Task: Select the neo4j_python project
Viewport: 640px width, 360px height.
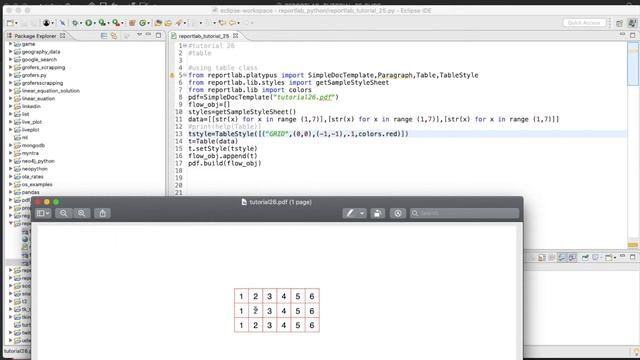Action: tap(38, 161)
